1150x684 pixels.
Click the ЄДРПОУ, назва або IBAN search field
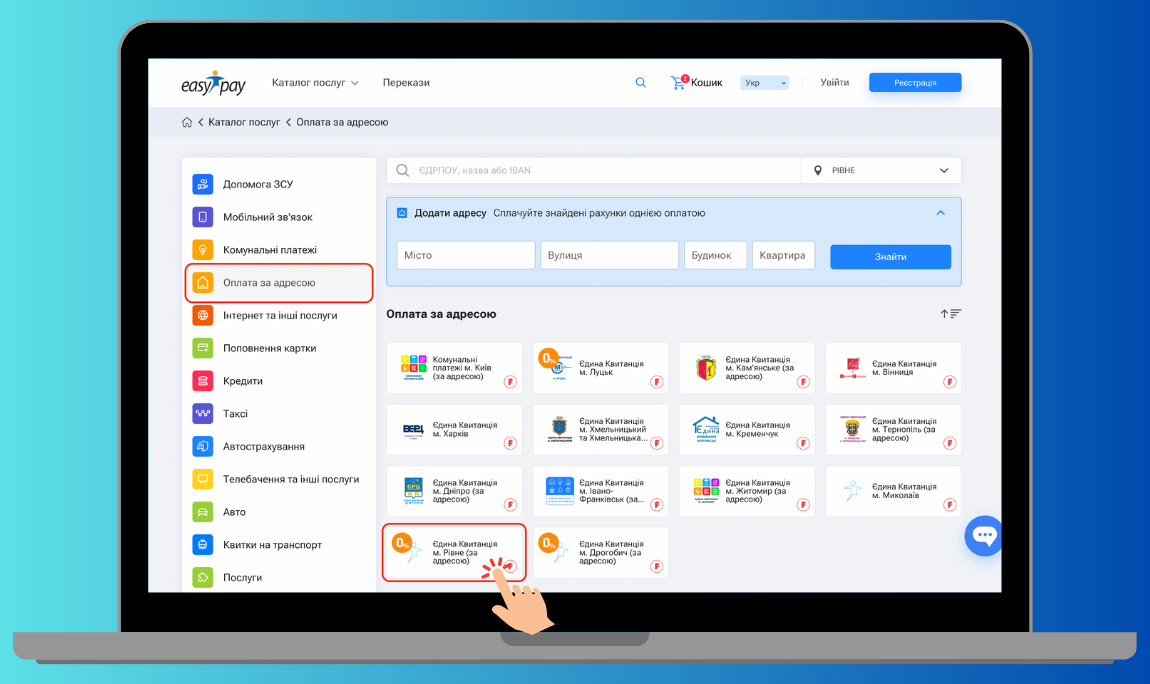[593, 171]
